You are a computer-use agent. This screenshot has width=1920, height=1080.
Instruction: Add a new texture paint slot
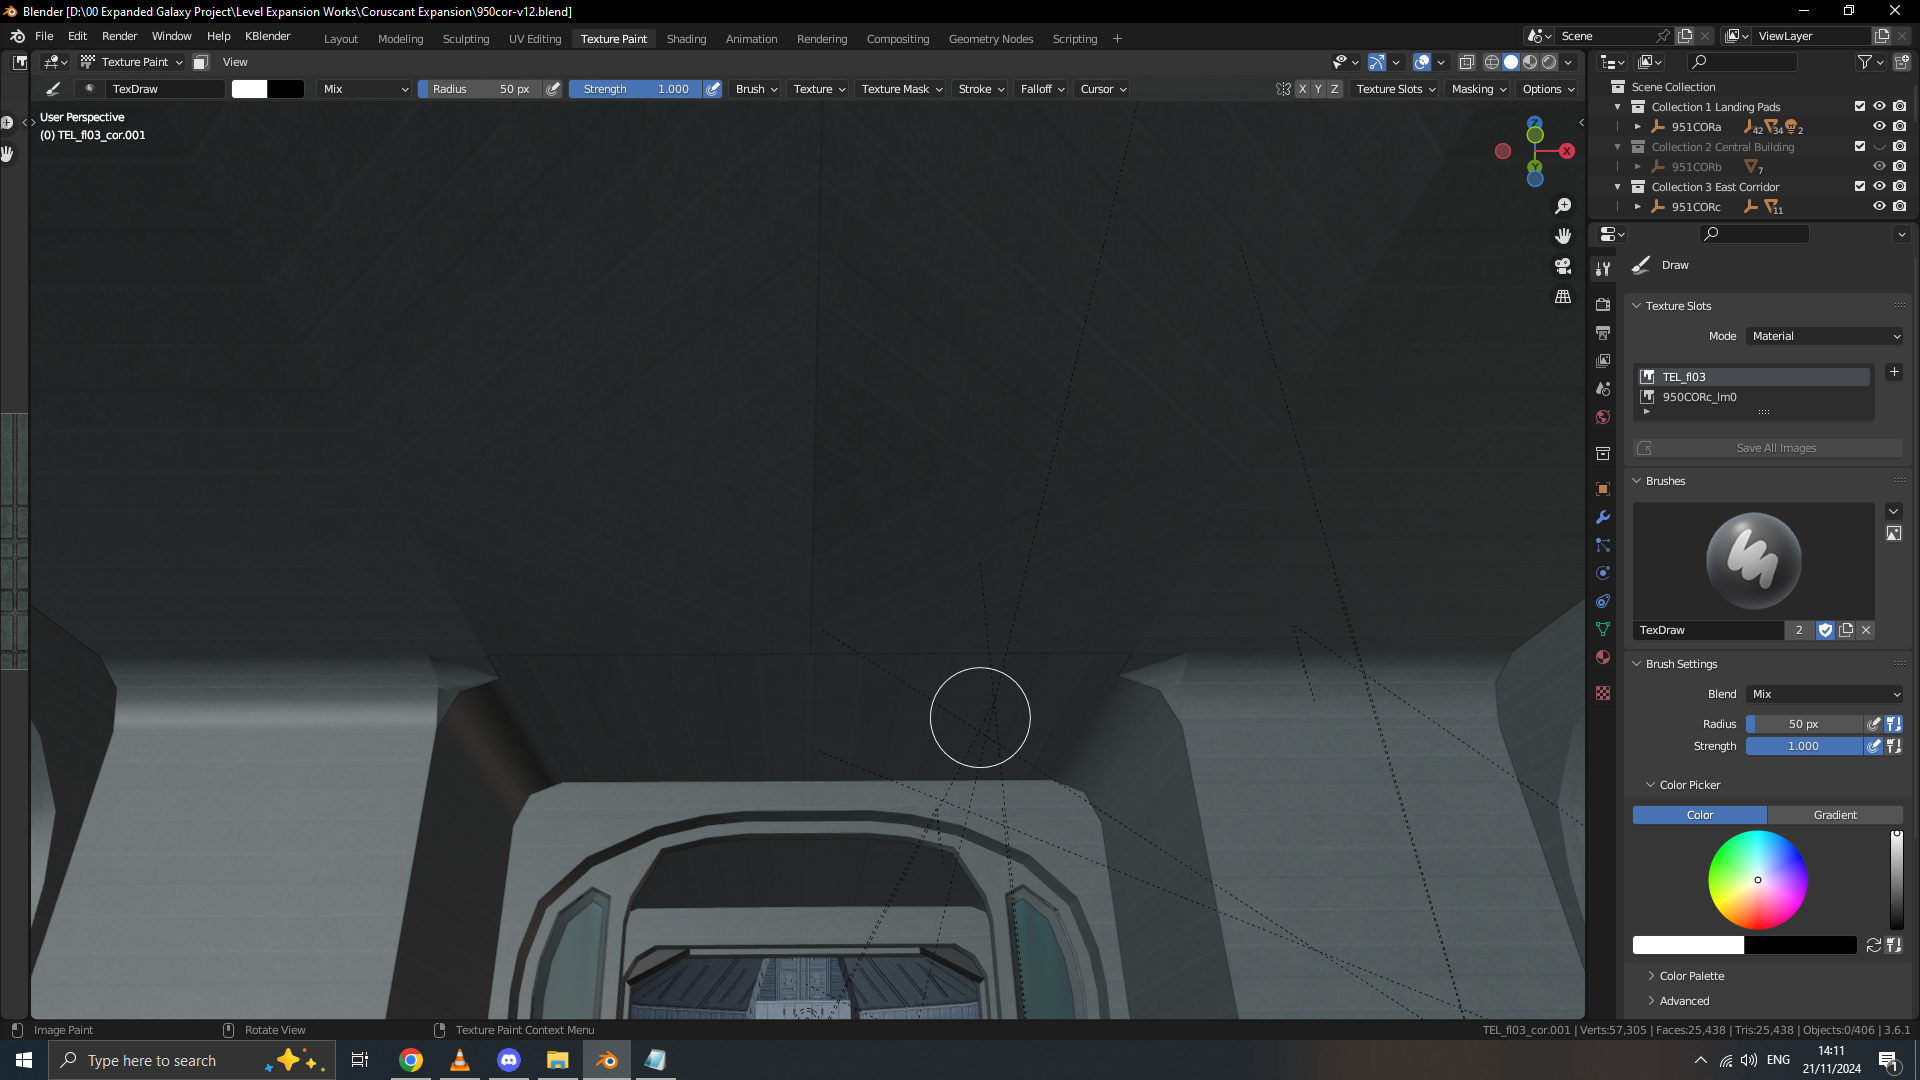1894,372
